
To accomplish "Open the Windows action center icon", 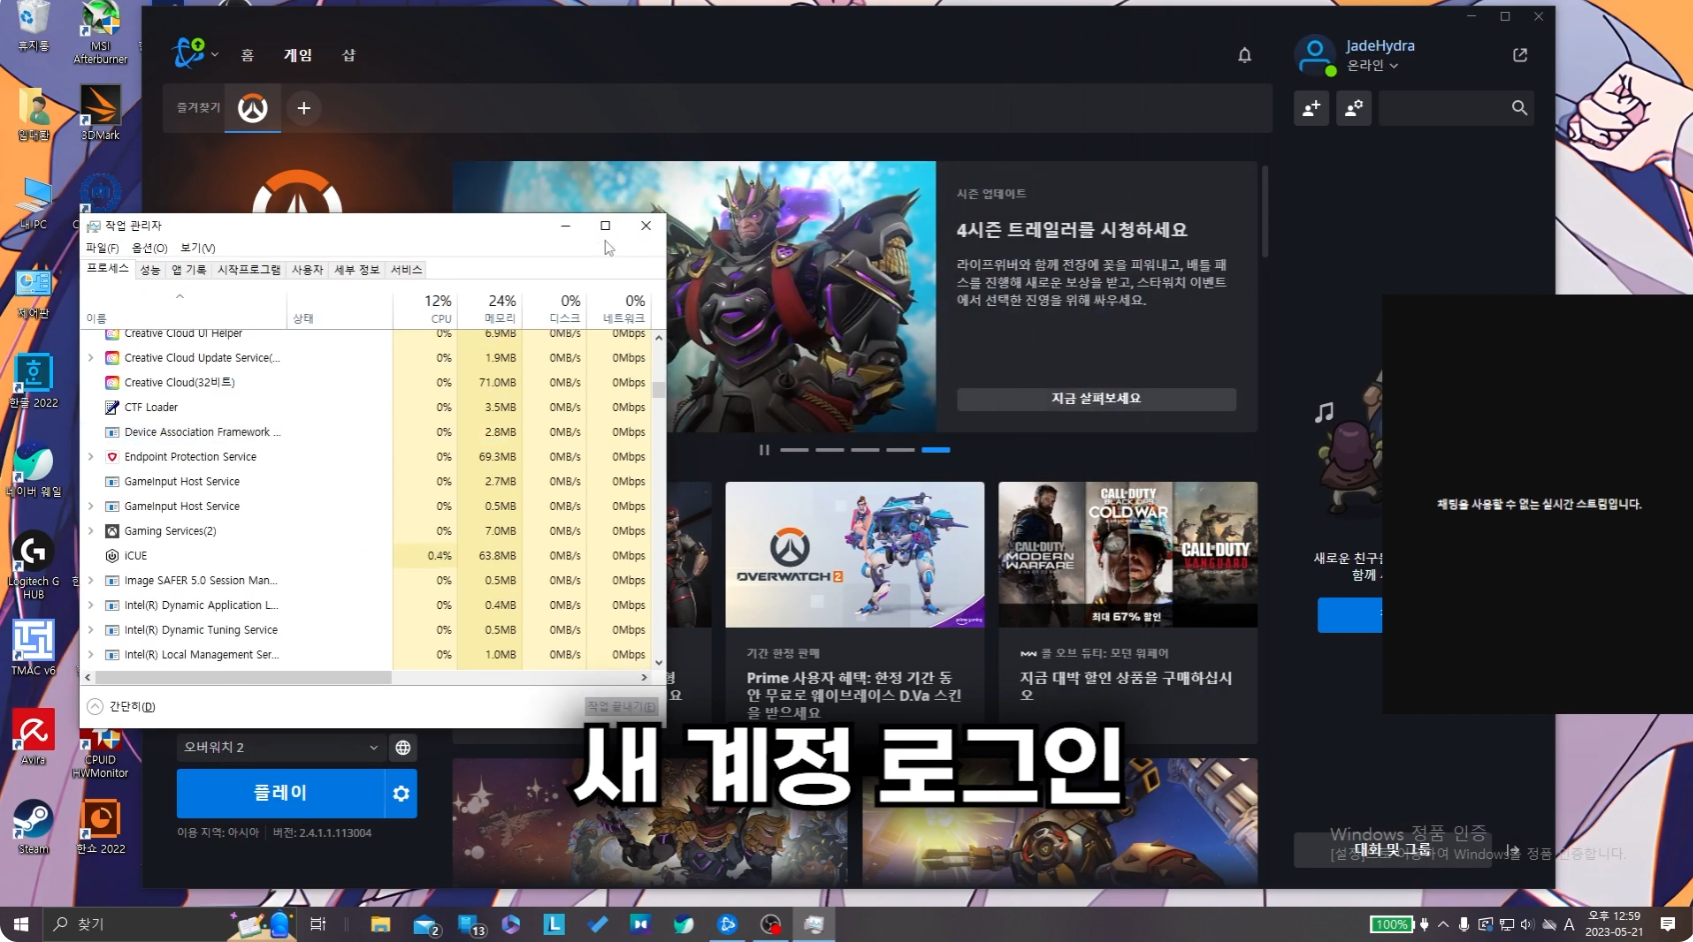I will (x=1668, y=924).
